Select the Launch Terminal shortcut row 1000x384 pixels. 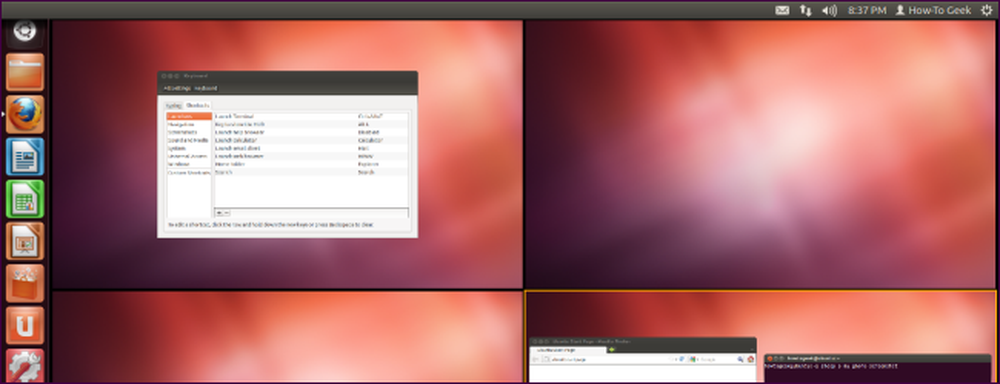point(311,117)
